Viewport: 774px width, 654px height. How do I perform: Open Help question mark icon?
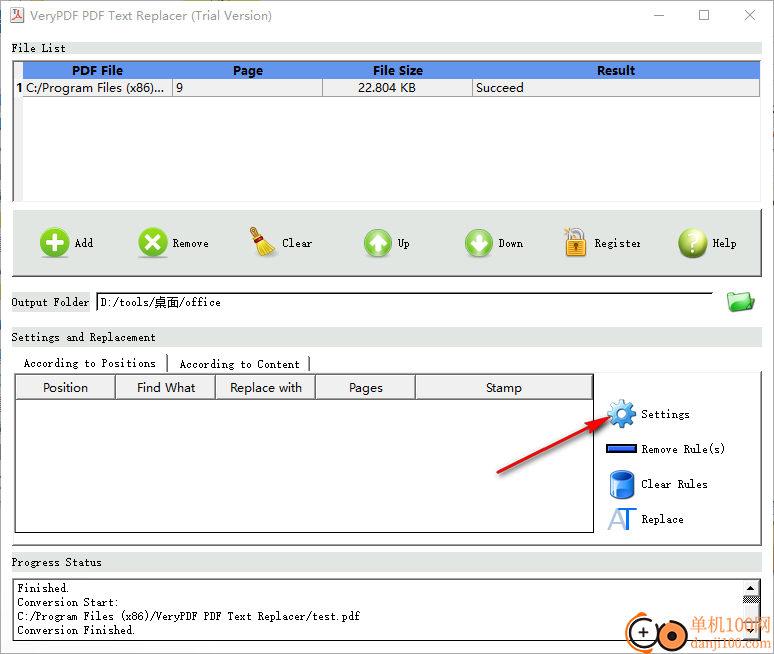693,243
